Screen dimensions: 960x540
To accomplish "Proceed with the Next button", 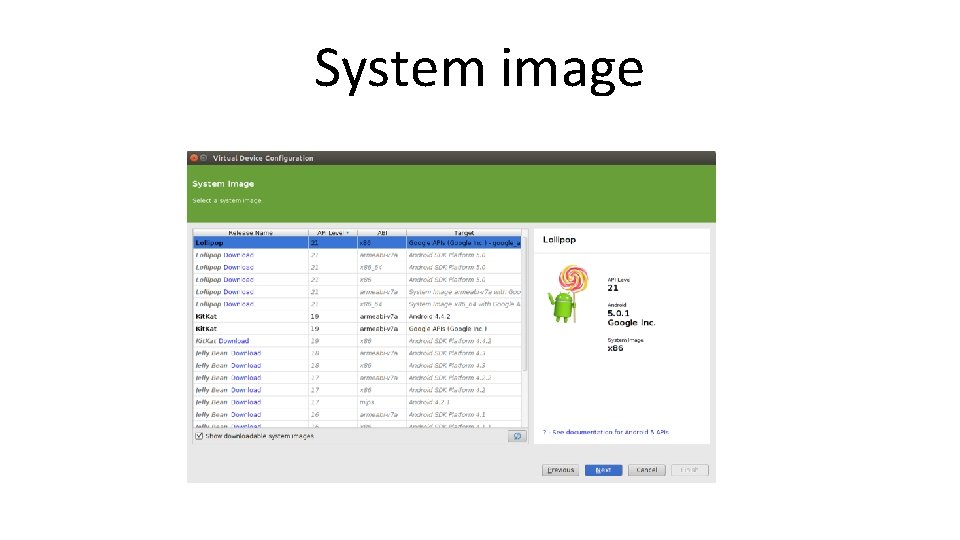I will coord(603,470).
